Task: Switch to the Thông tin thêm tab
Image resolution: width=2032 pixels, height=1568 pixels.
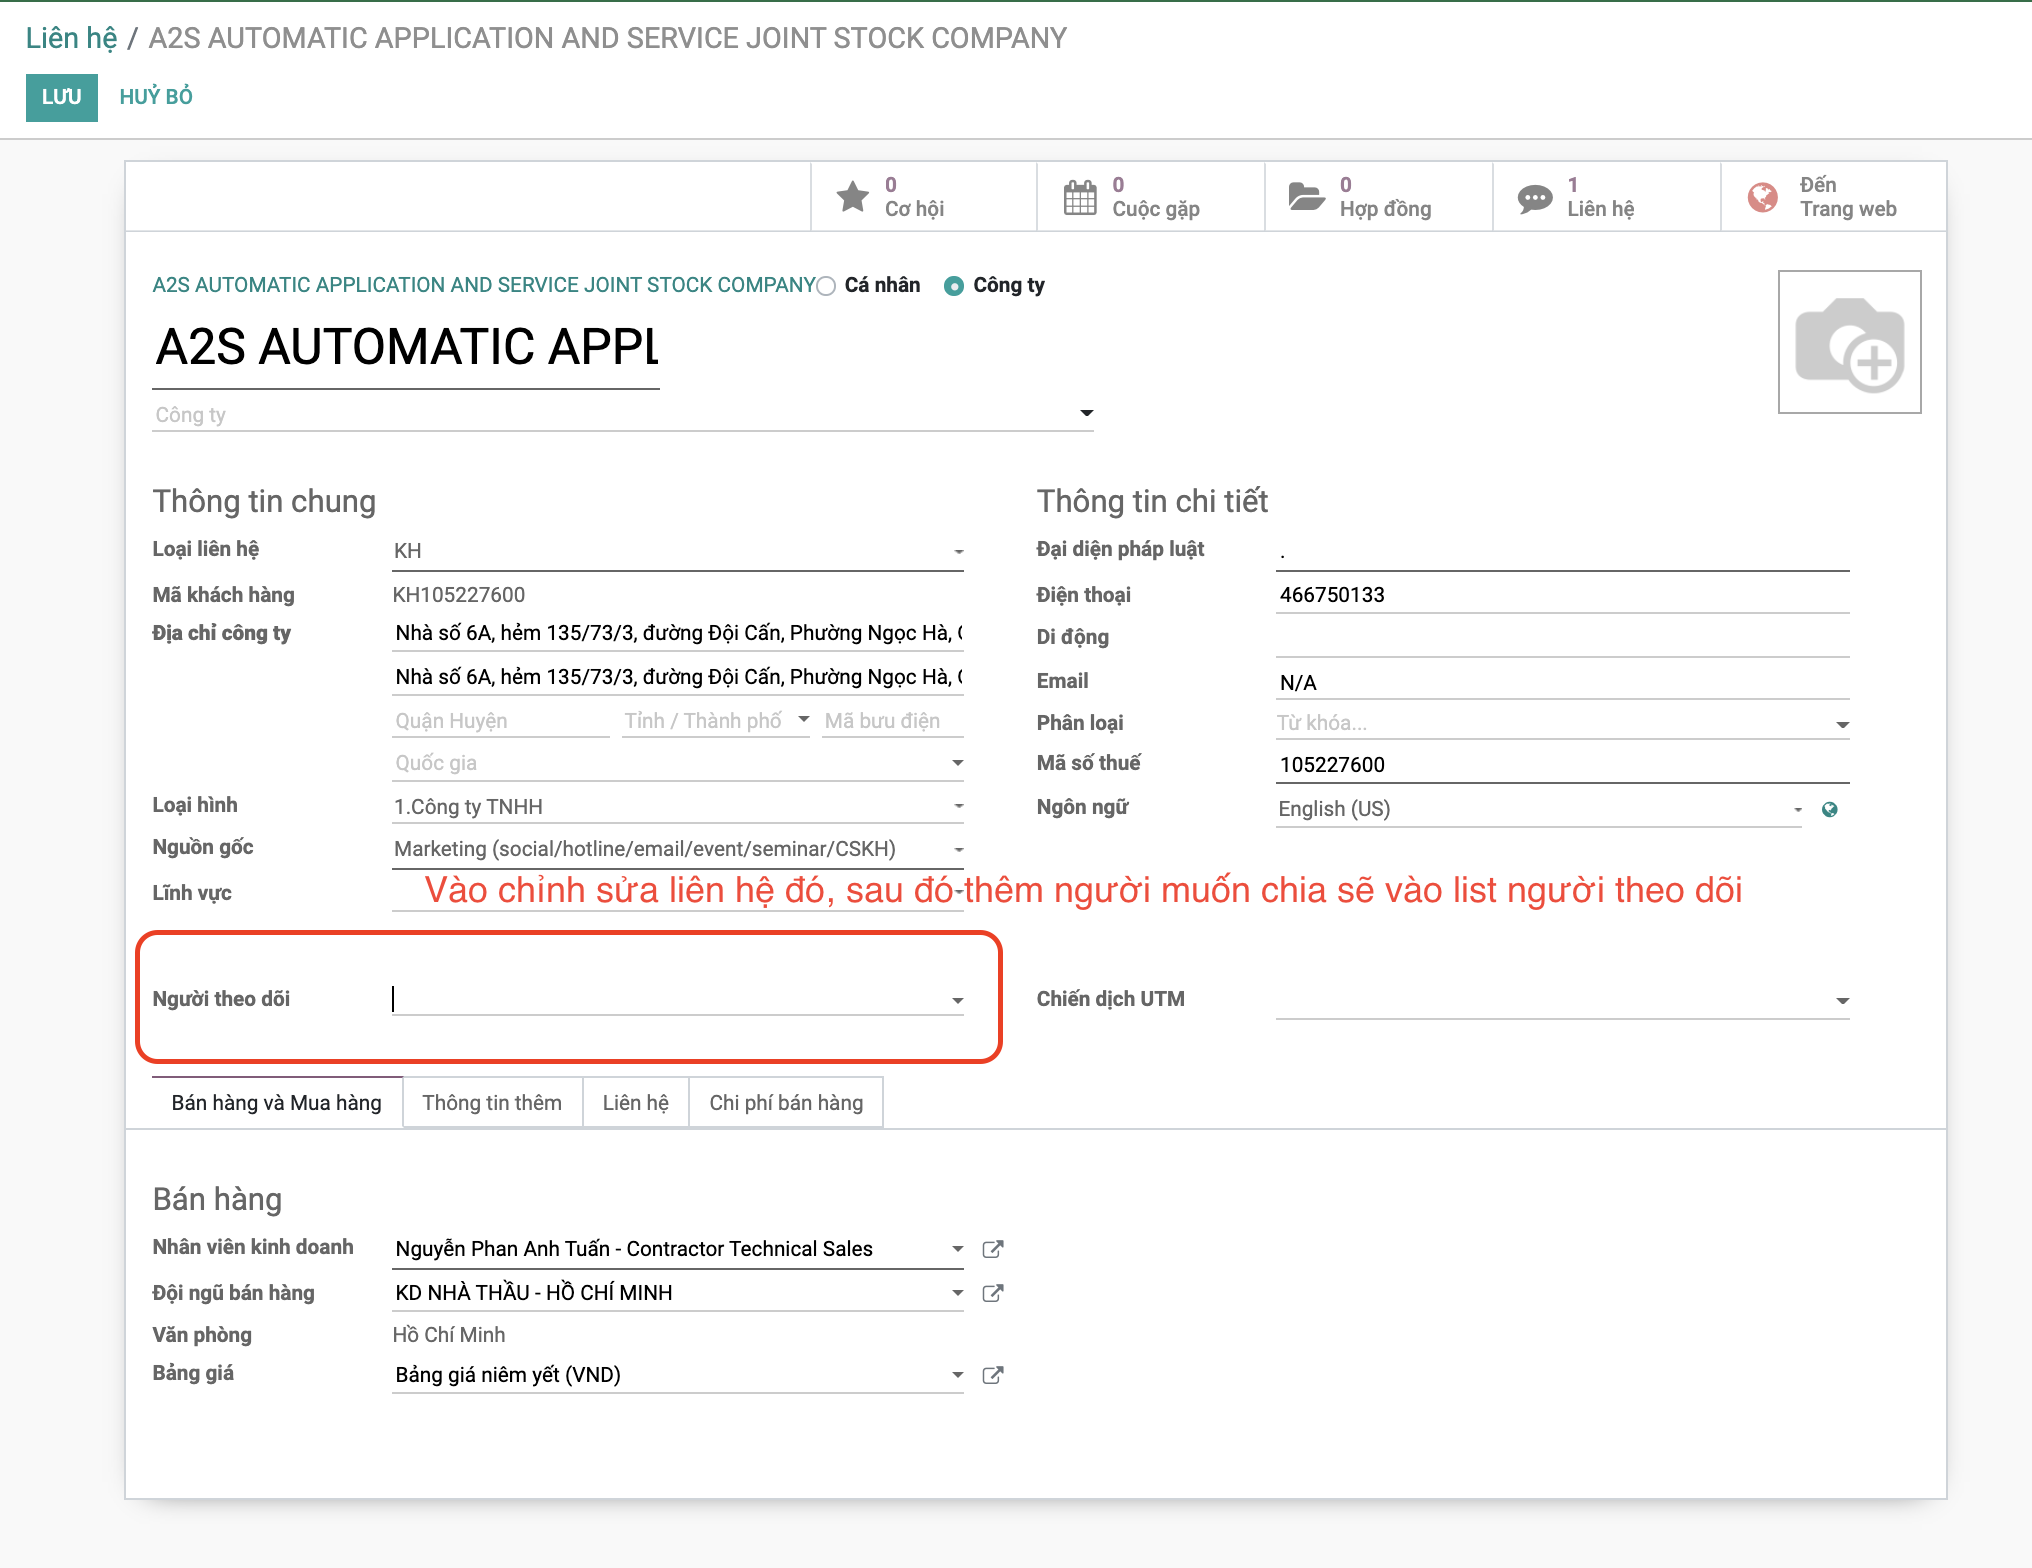Action: click(492, 1102)
